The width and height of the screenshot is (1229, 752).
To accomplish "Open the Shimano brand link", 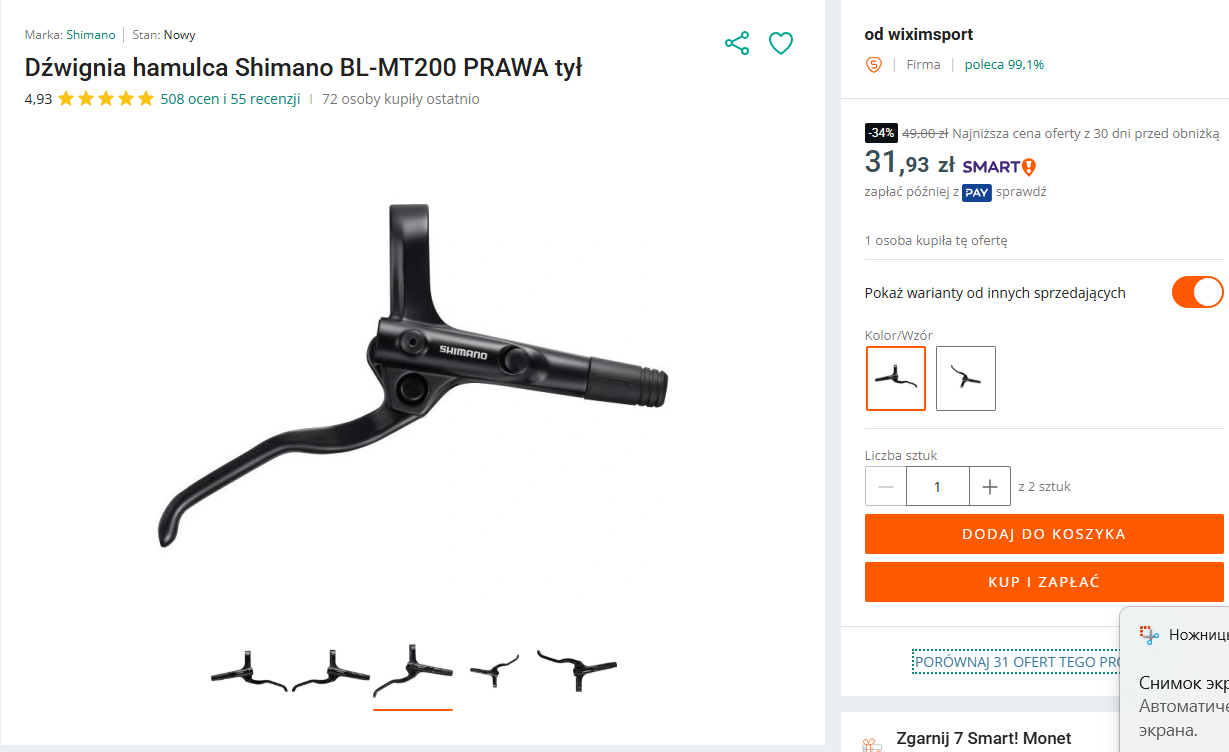I will coord(91,35).
